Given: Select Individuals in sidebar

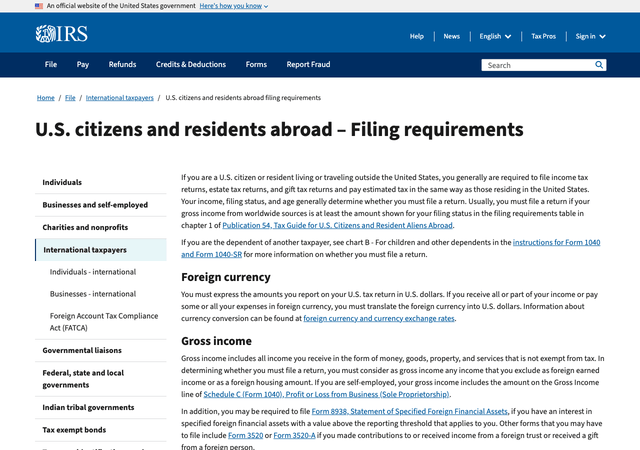Looking at the screenshot, I should 101,183.
